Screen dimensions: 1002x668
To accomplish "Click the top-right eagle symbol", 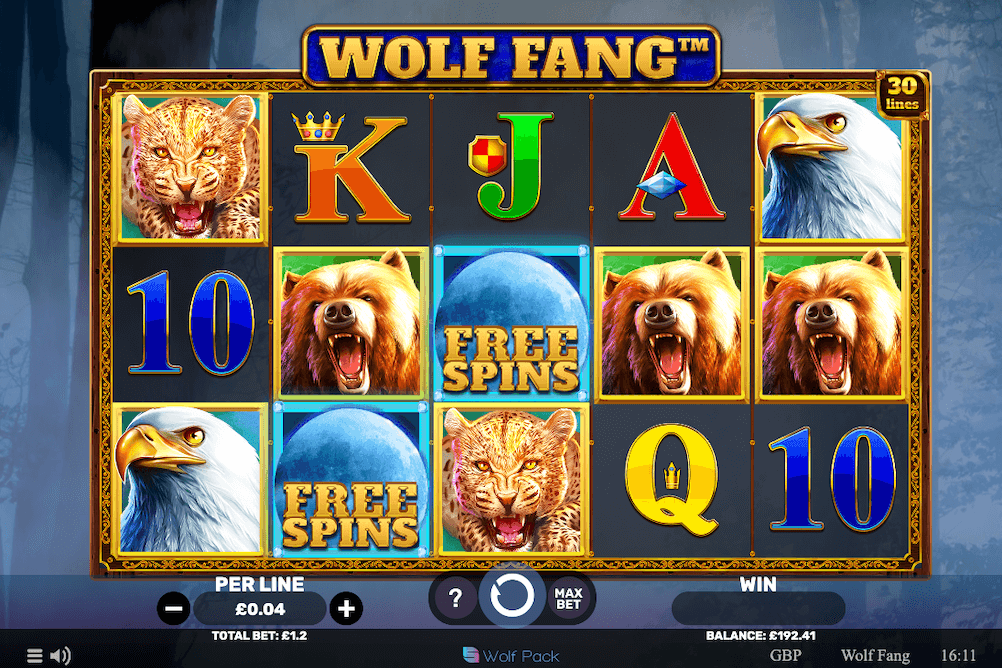I will [x=831, y=167].
